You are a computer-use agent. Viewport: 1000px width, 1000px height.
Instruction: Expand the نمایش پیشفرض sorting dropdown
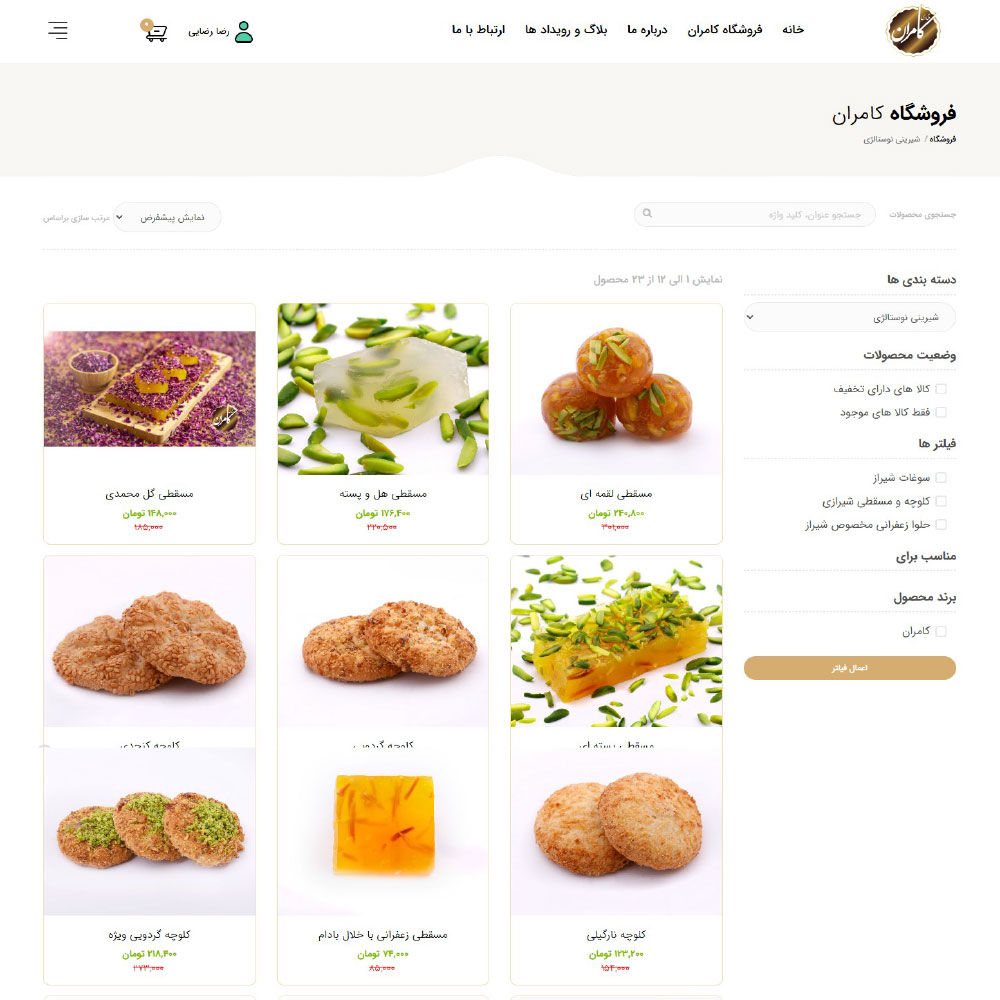167,217
